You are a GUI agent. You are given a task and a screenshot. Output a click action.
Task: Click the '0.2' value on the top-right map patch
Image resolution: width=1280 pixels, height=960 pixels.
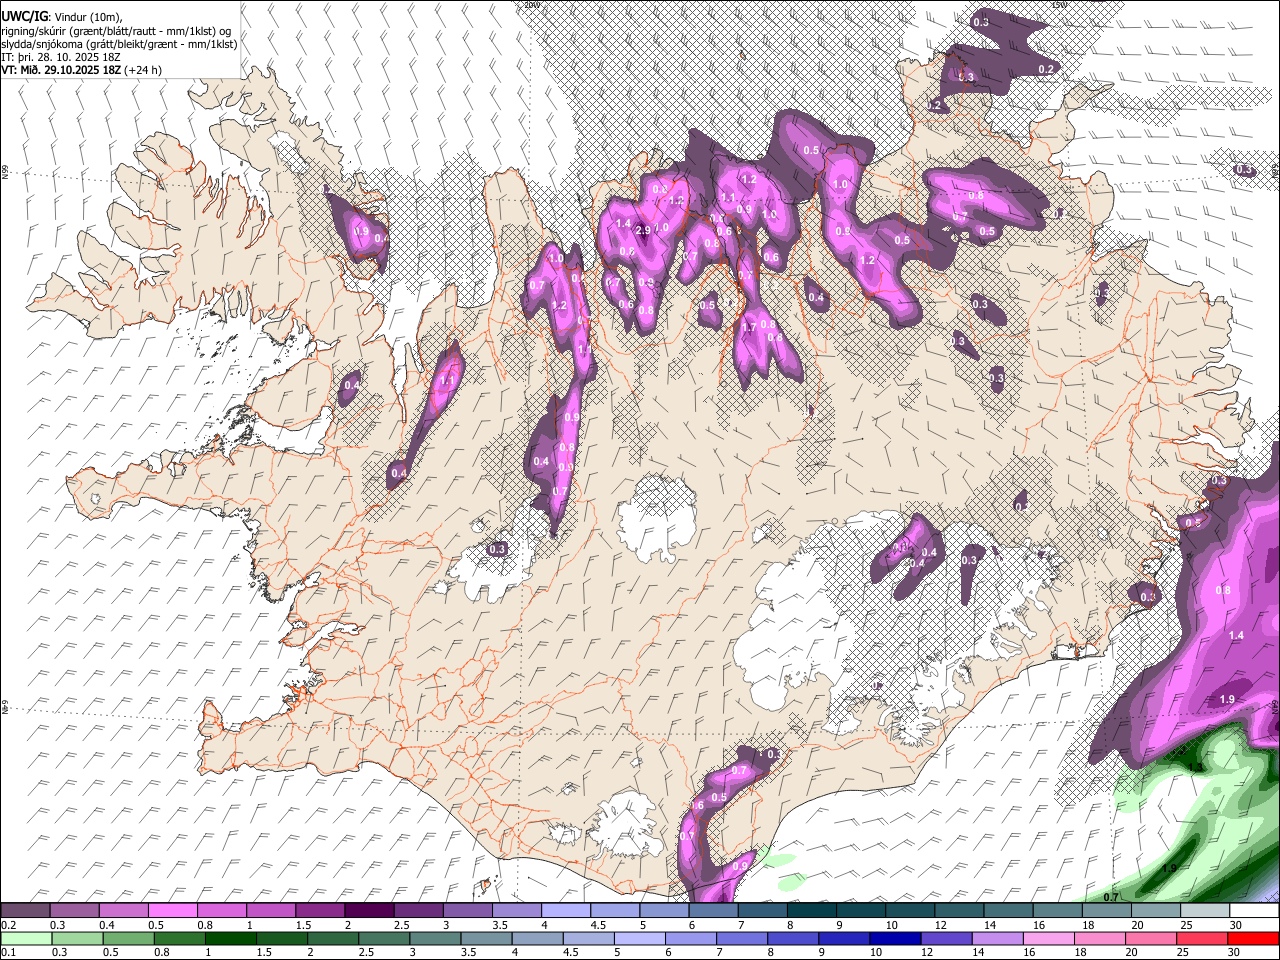(x=1047, y=69)
